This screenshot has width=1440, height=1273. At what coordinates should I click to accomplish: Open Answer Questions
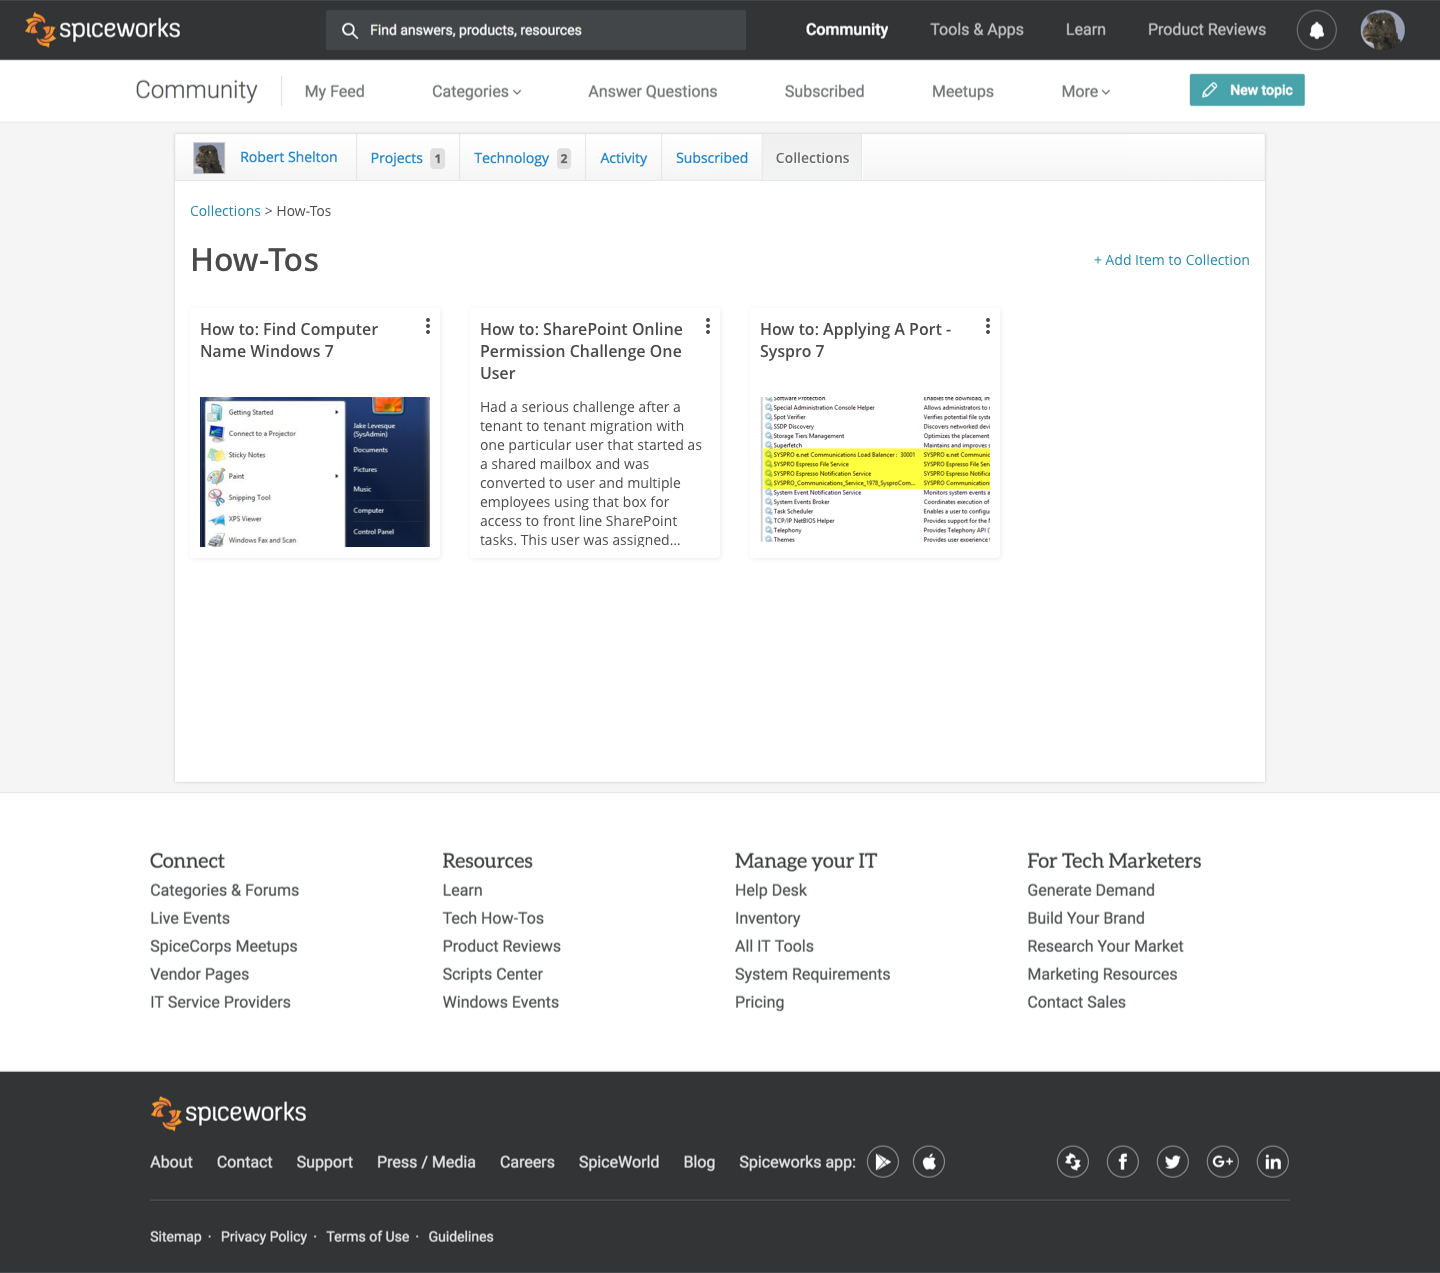pyautogui.click(x=653, y=91)
